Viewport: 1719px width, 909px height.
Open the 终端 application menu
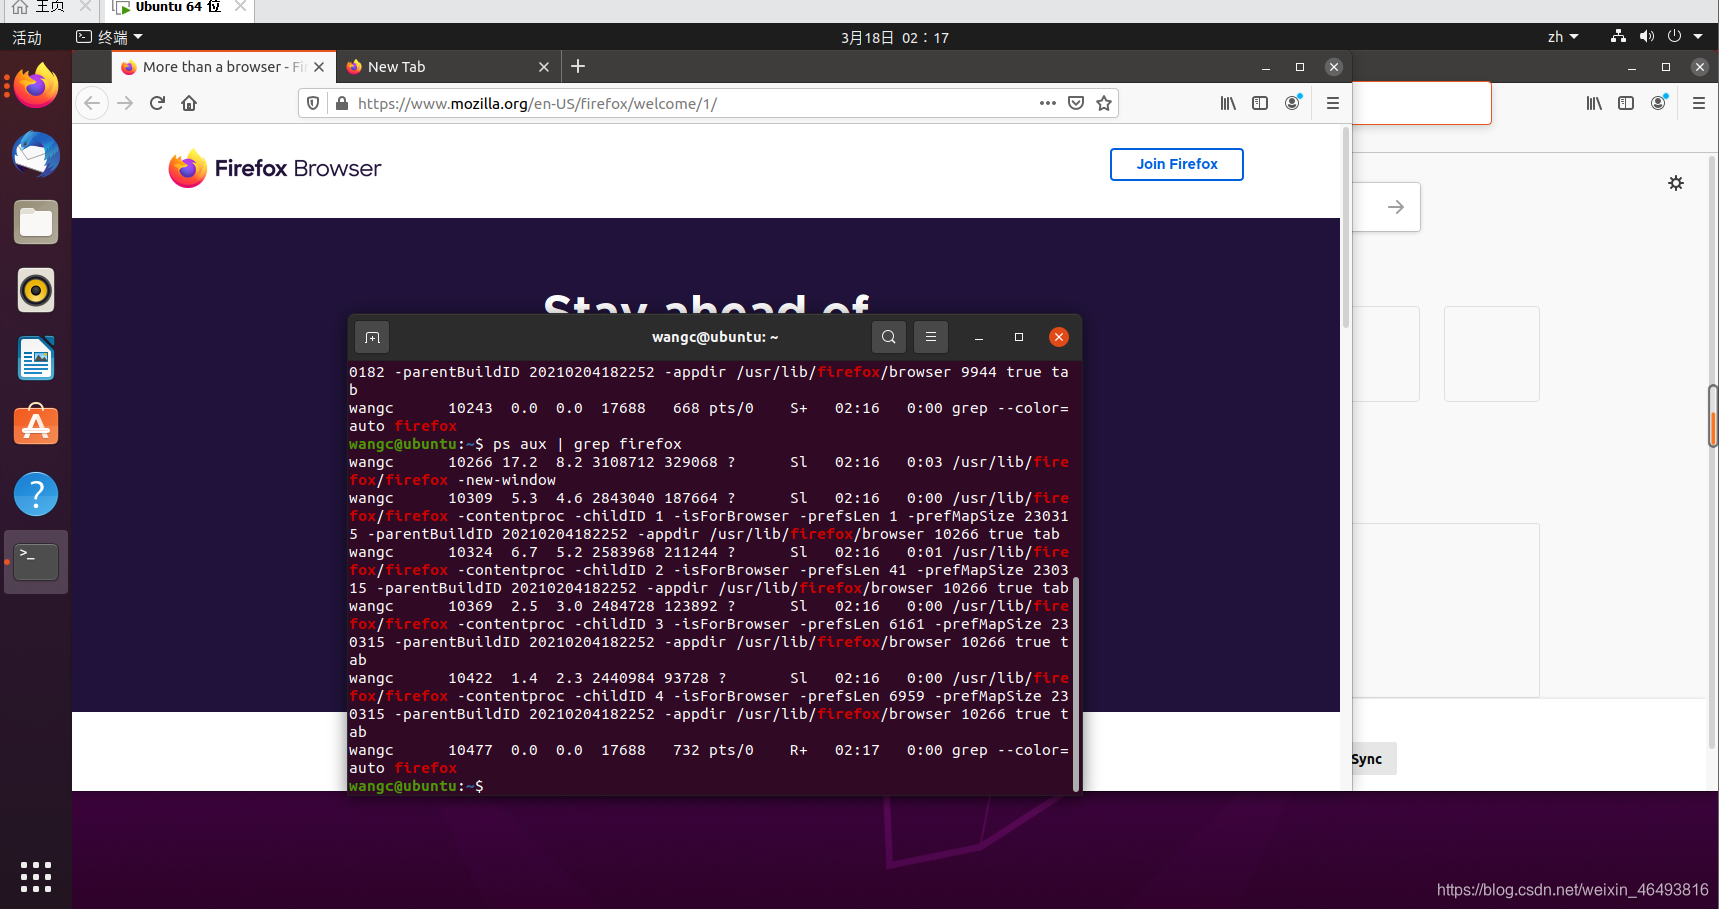(110, 37)
